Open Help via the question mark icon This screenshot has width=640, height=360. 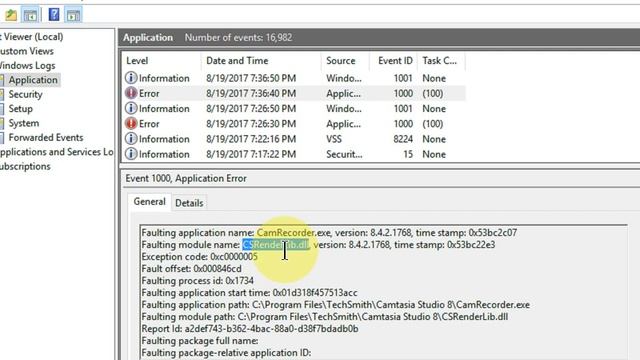click(x=54, y=15)
